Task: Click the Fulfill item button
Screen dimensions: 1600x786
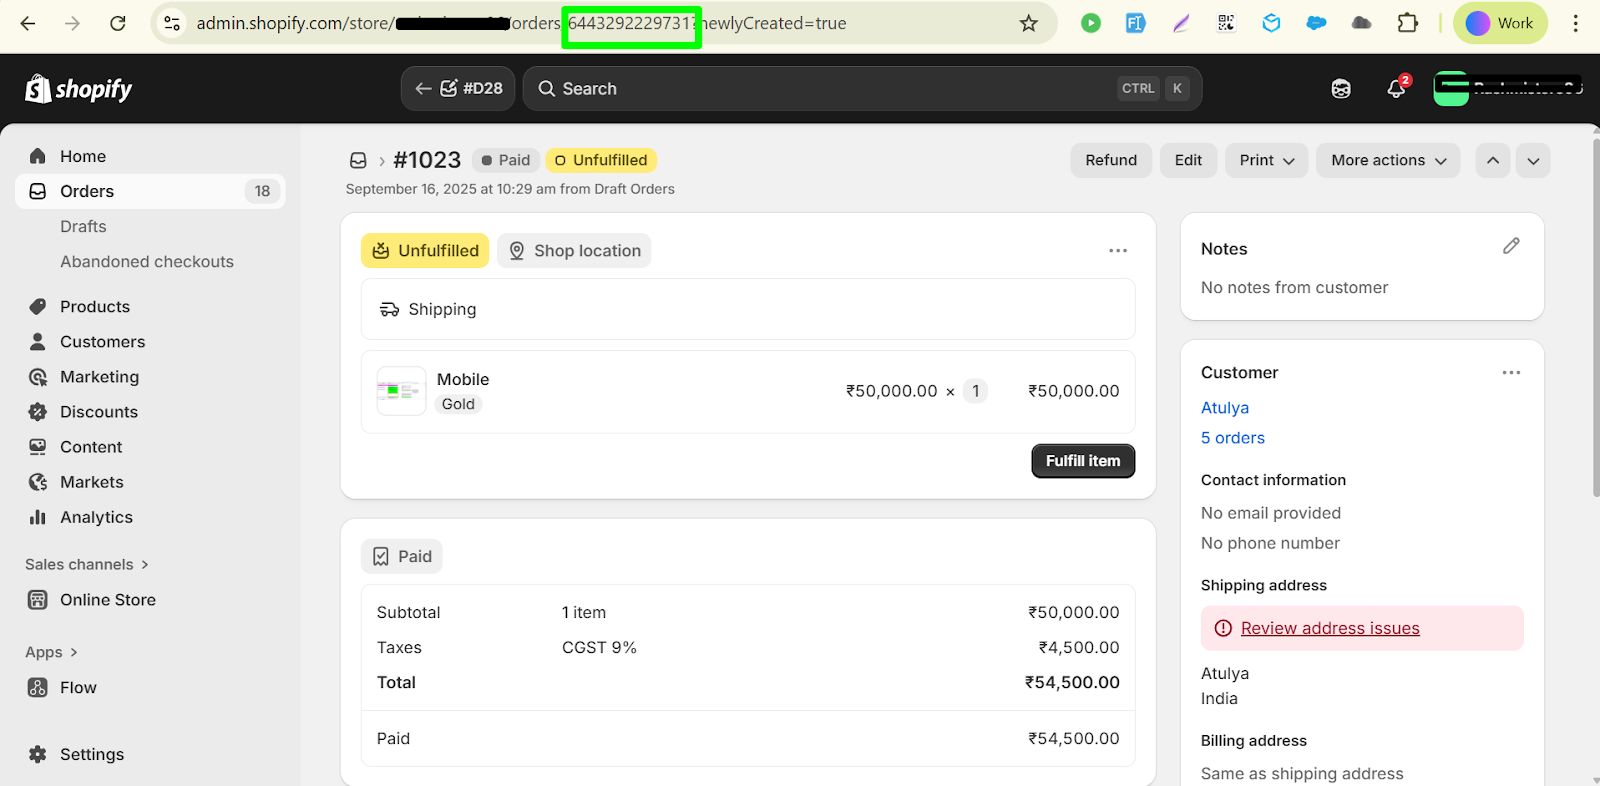Action: tap(1083, 461)
